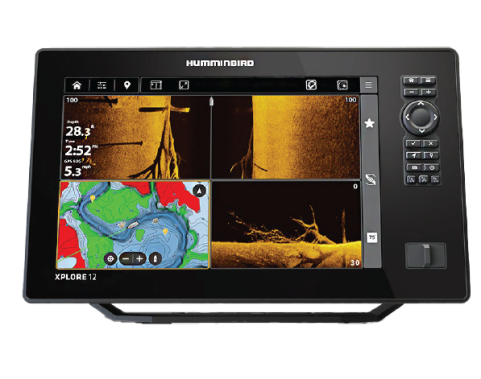Click the up arrow on the directional pad
The image size is (481, 379).
click(x=421, y=103)
